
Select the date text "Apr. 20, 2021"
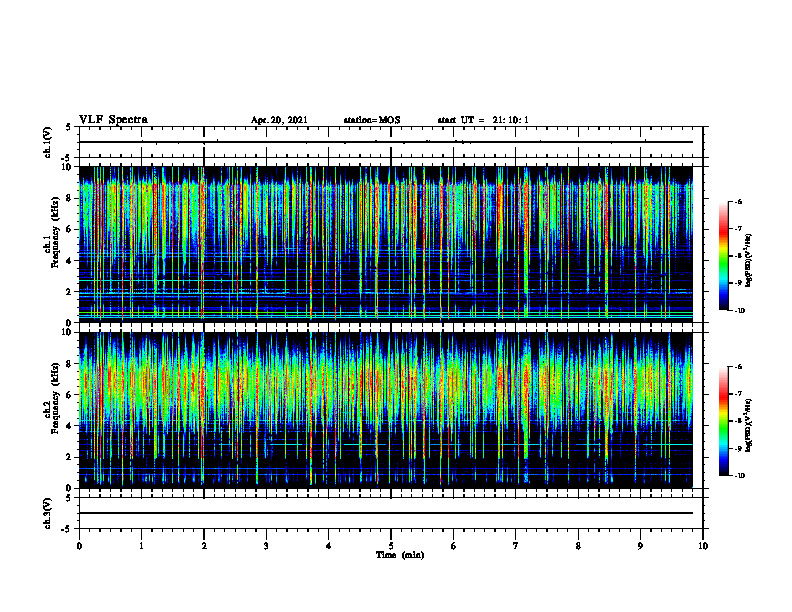(x=279, y=120)
